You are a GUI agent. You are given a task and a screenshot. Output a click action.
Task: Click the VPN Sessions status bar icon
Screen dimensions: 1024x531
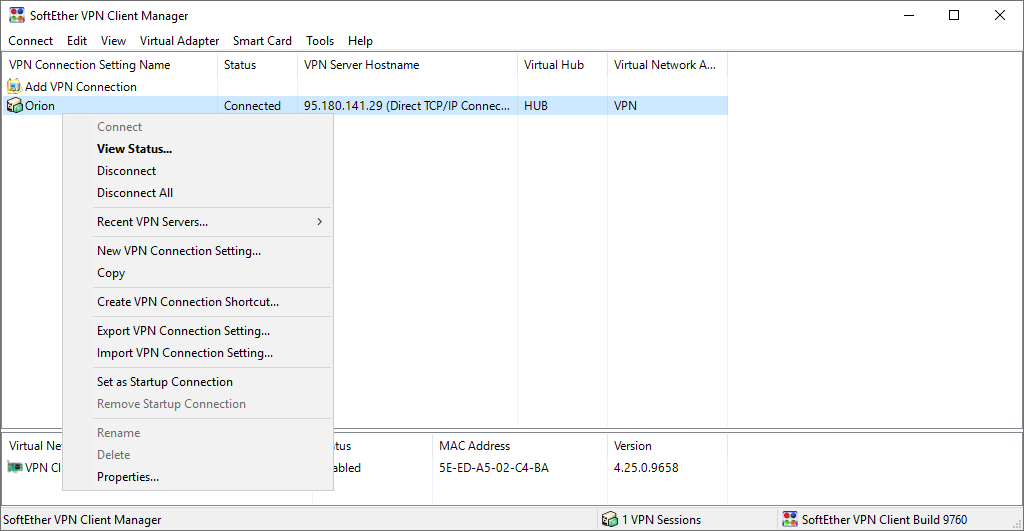[x=609, y=519]
